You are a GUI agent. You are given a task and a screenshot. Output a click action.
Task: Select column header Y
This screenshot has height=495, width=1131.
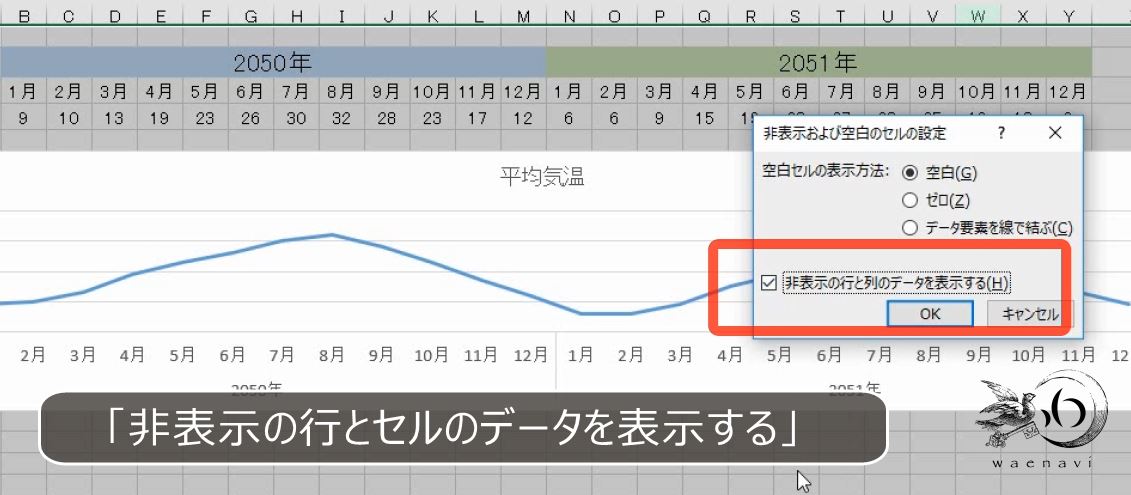pos(1068,17)
